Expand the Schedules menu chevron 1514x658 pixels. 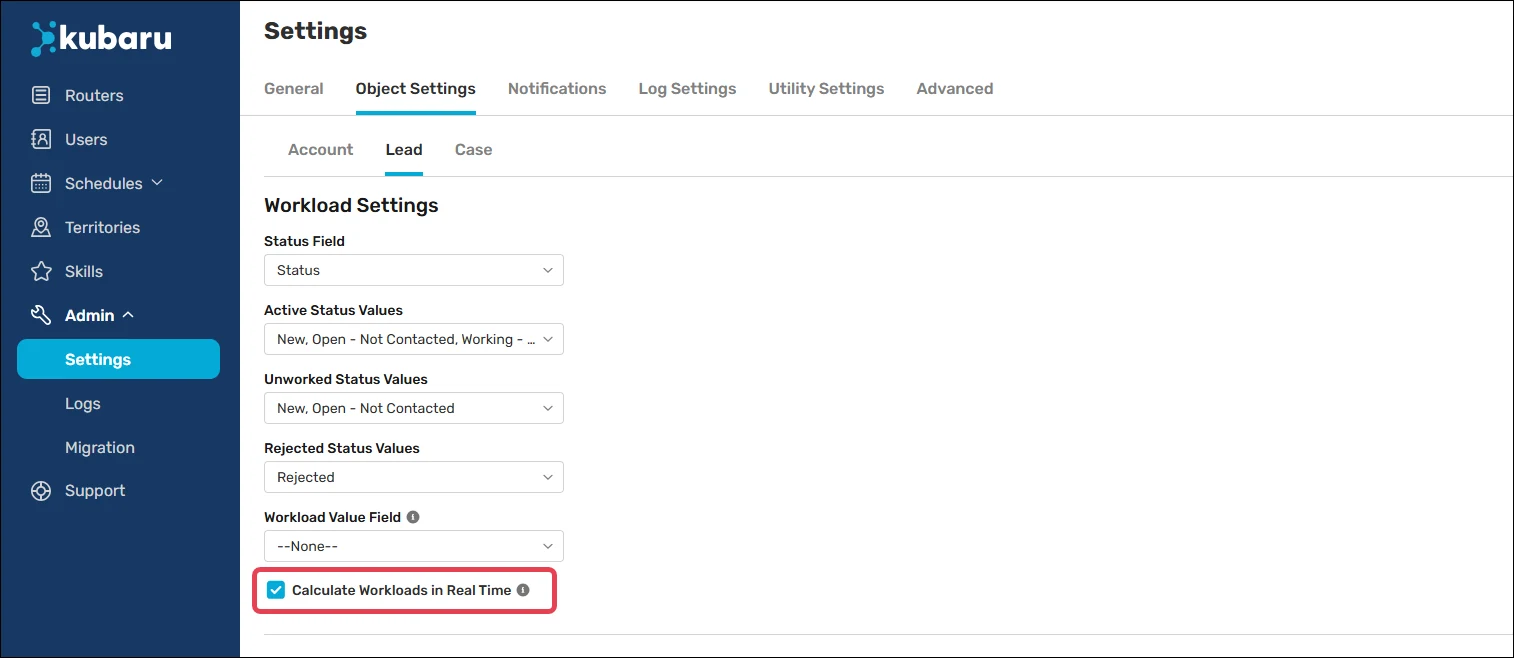(x=157, y=183)
